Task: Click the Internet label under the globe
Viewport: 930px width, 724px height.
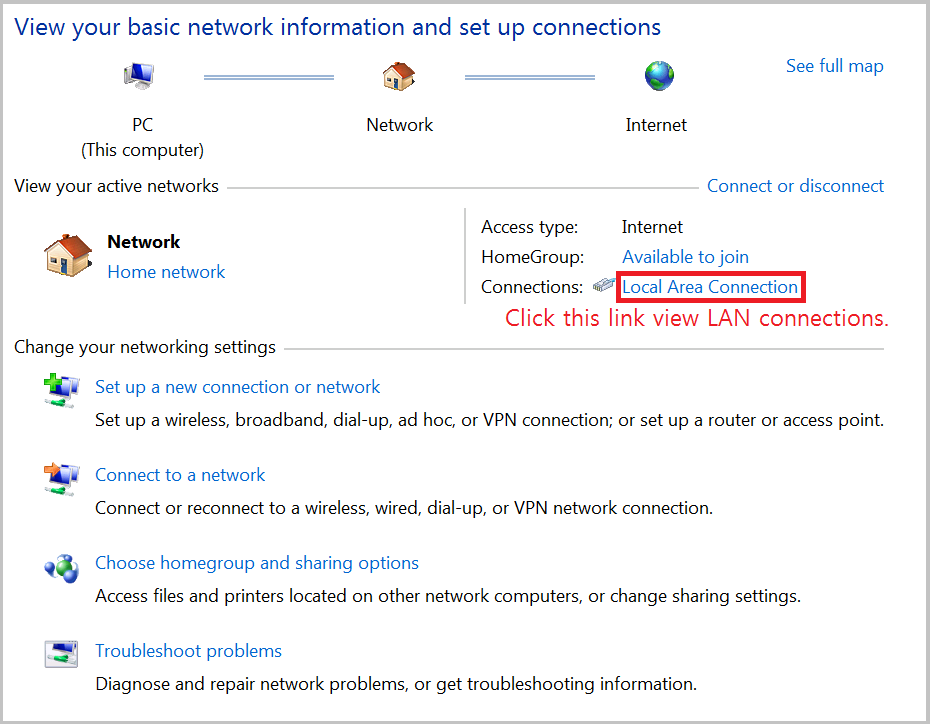Action: [656, 125]
